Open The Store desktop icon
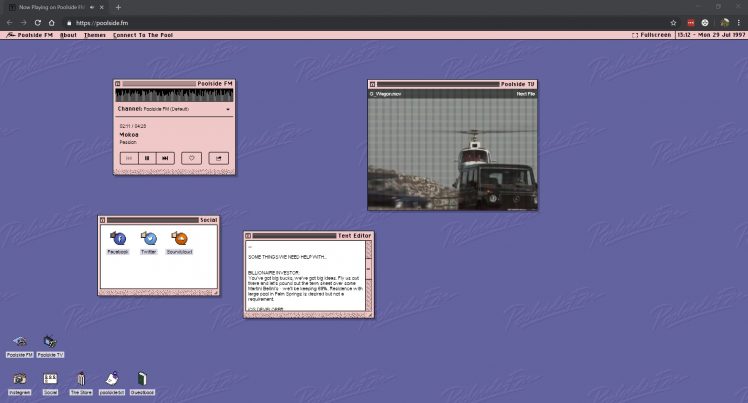748x403 pixels. click(81, 380)
